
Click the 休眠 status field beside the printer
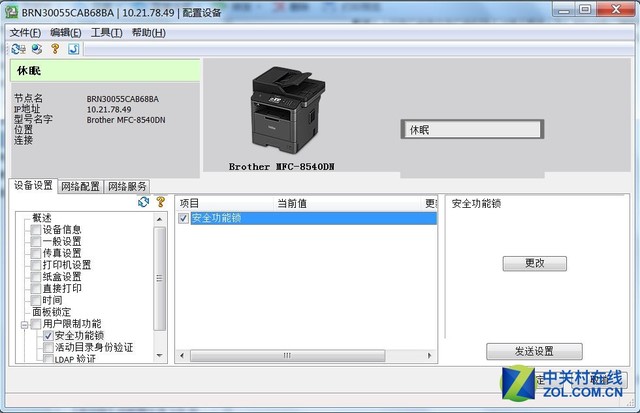click(x=472, y=129)
